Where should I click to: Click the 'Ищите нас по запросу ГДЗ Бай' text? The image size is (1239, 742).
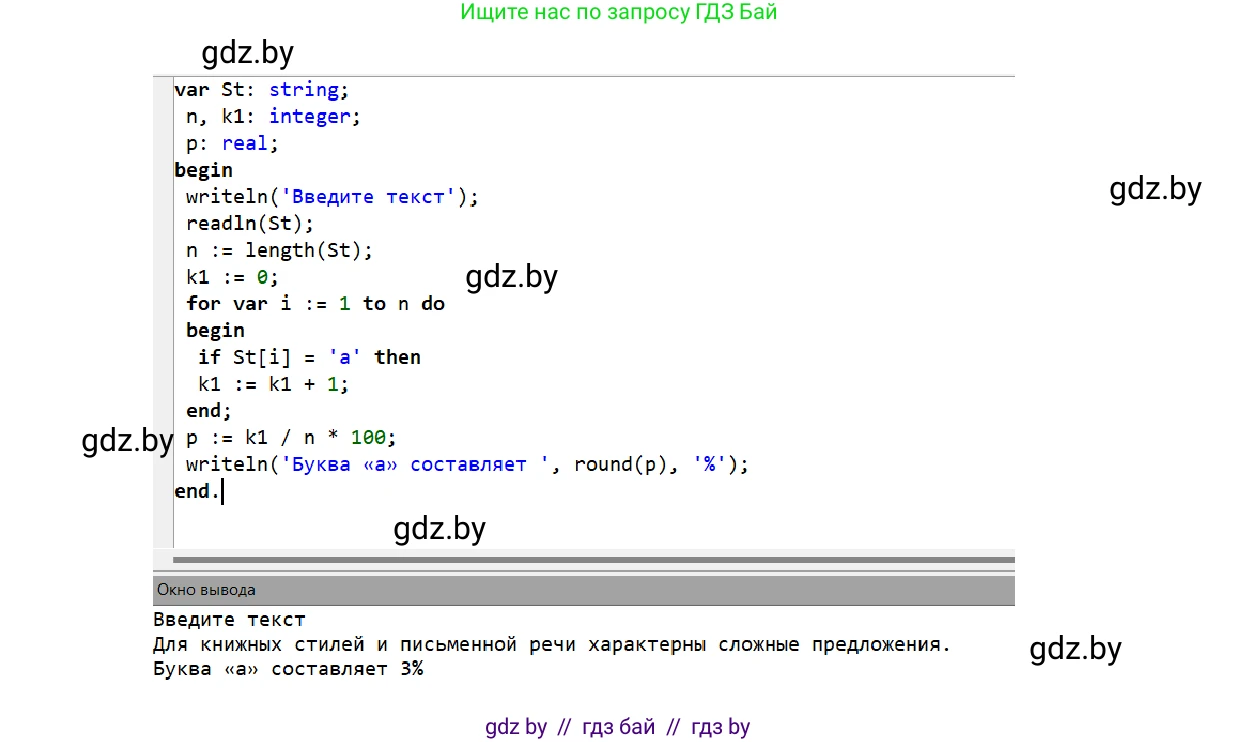pyautogui.click(x=618, y=13)
